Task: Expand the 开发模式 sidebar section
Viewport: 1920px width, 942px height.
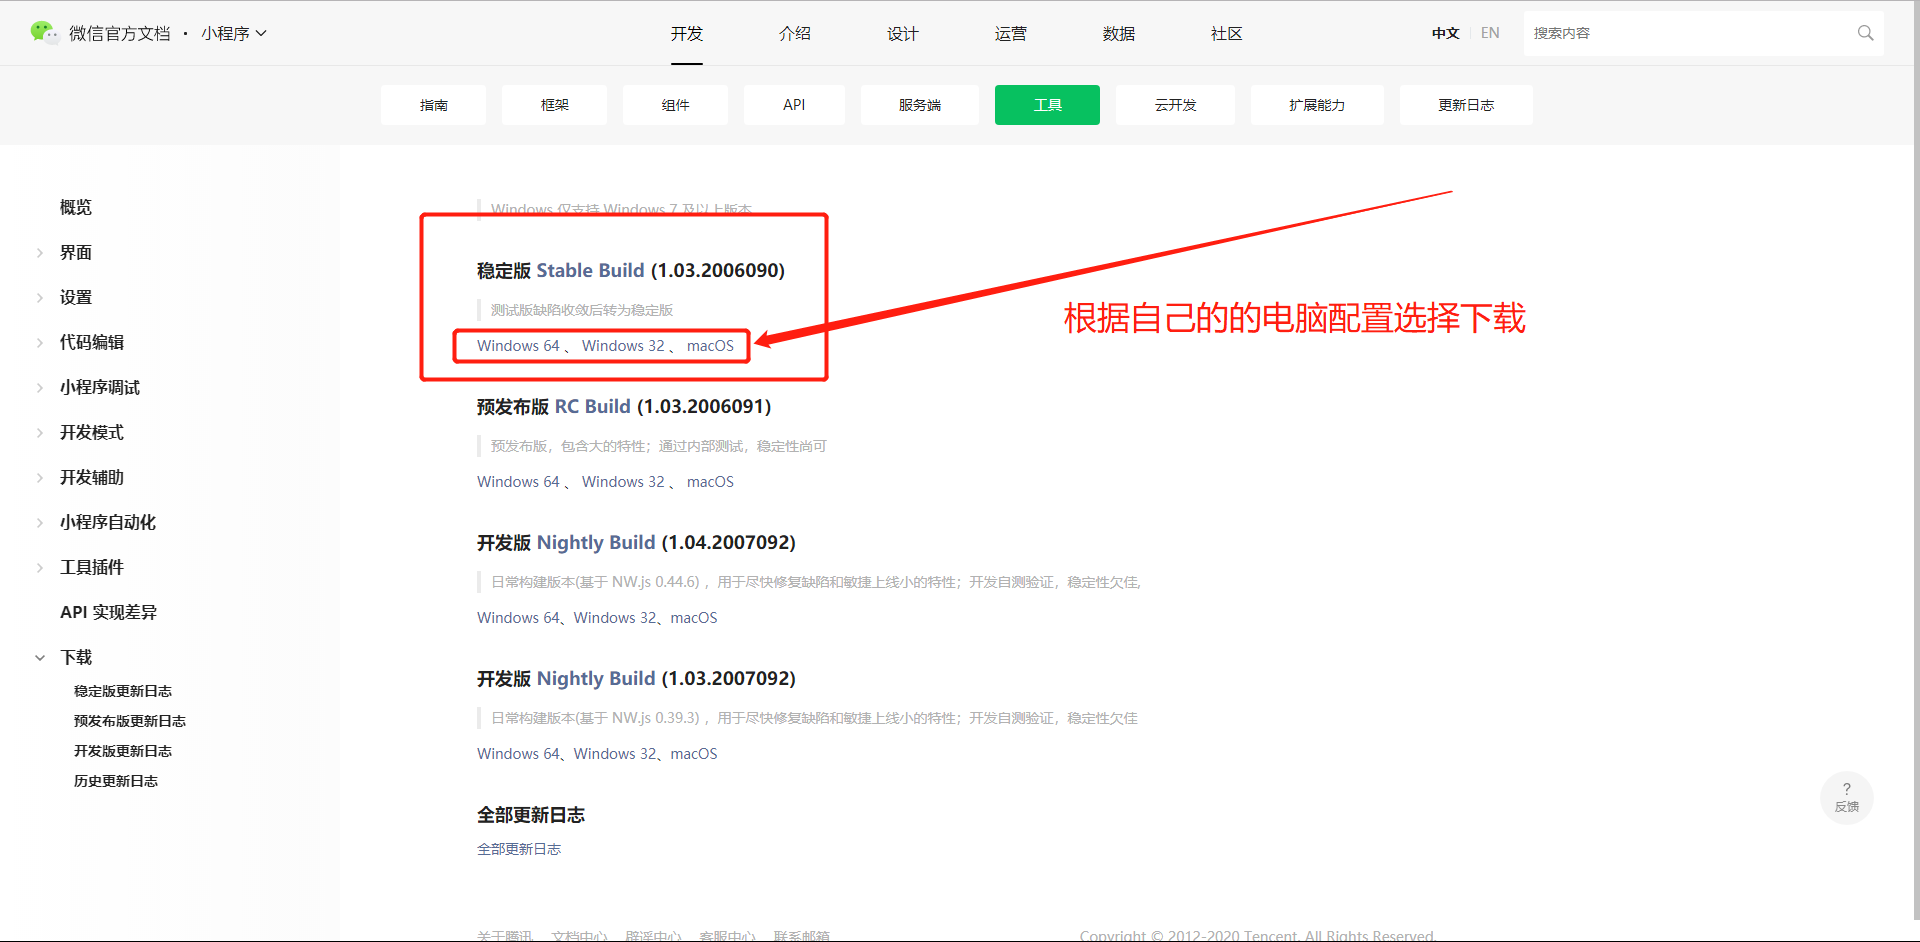Action: (40, 433)
